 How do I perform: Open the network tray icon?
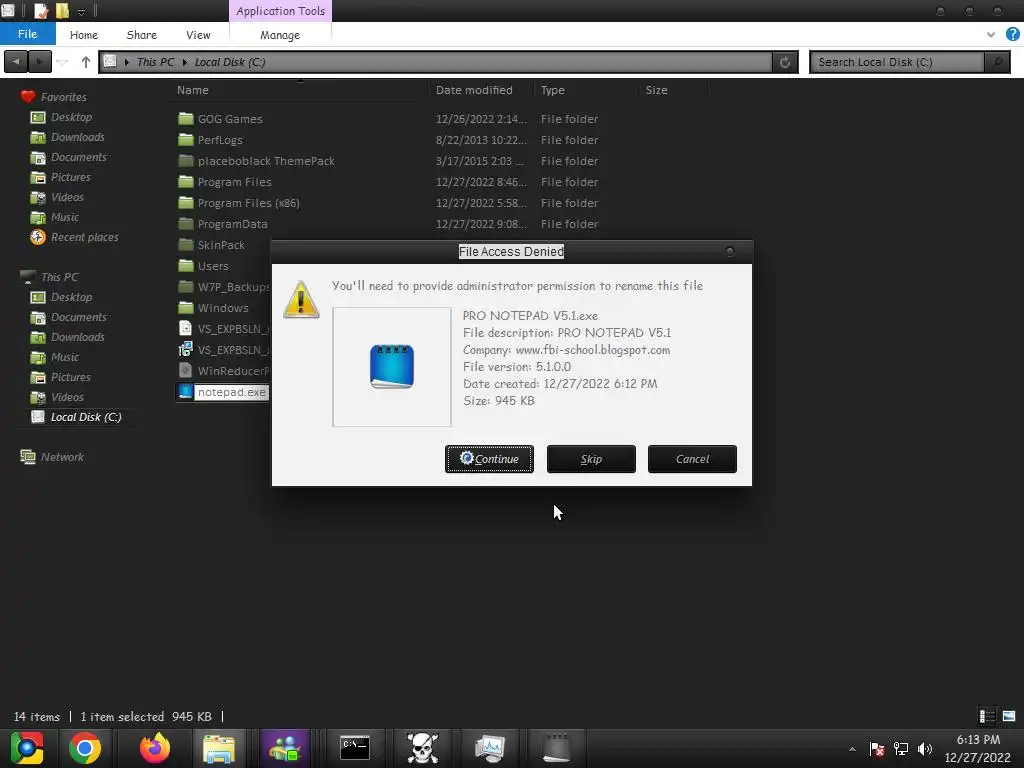coord(901,749)
